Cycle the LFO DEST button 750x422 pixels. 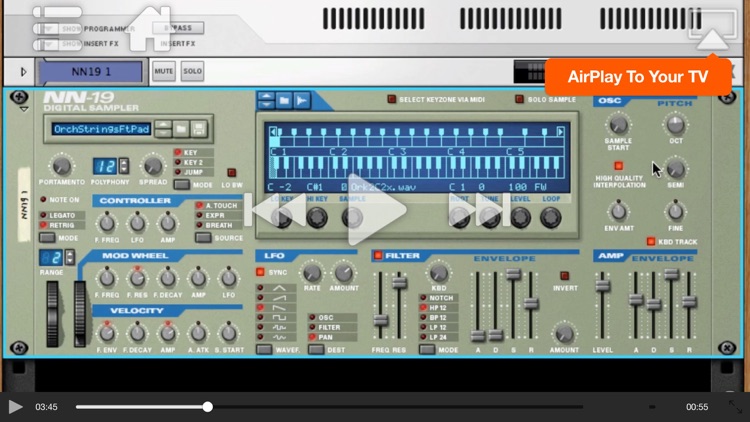click(316, 350)
